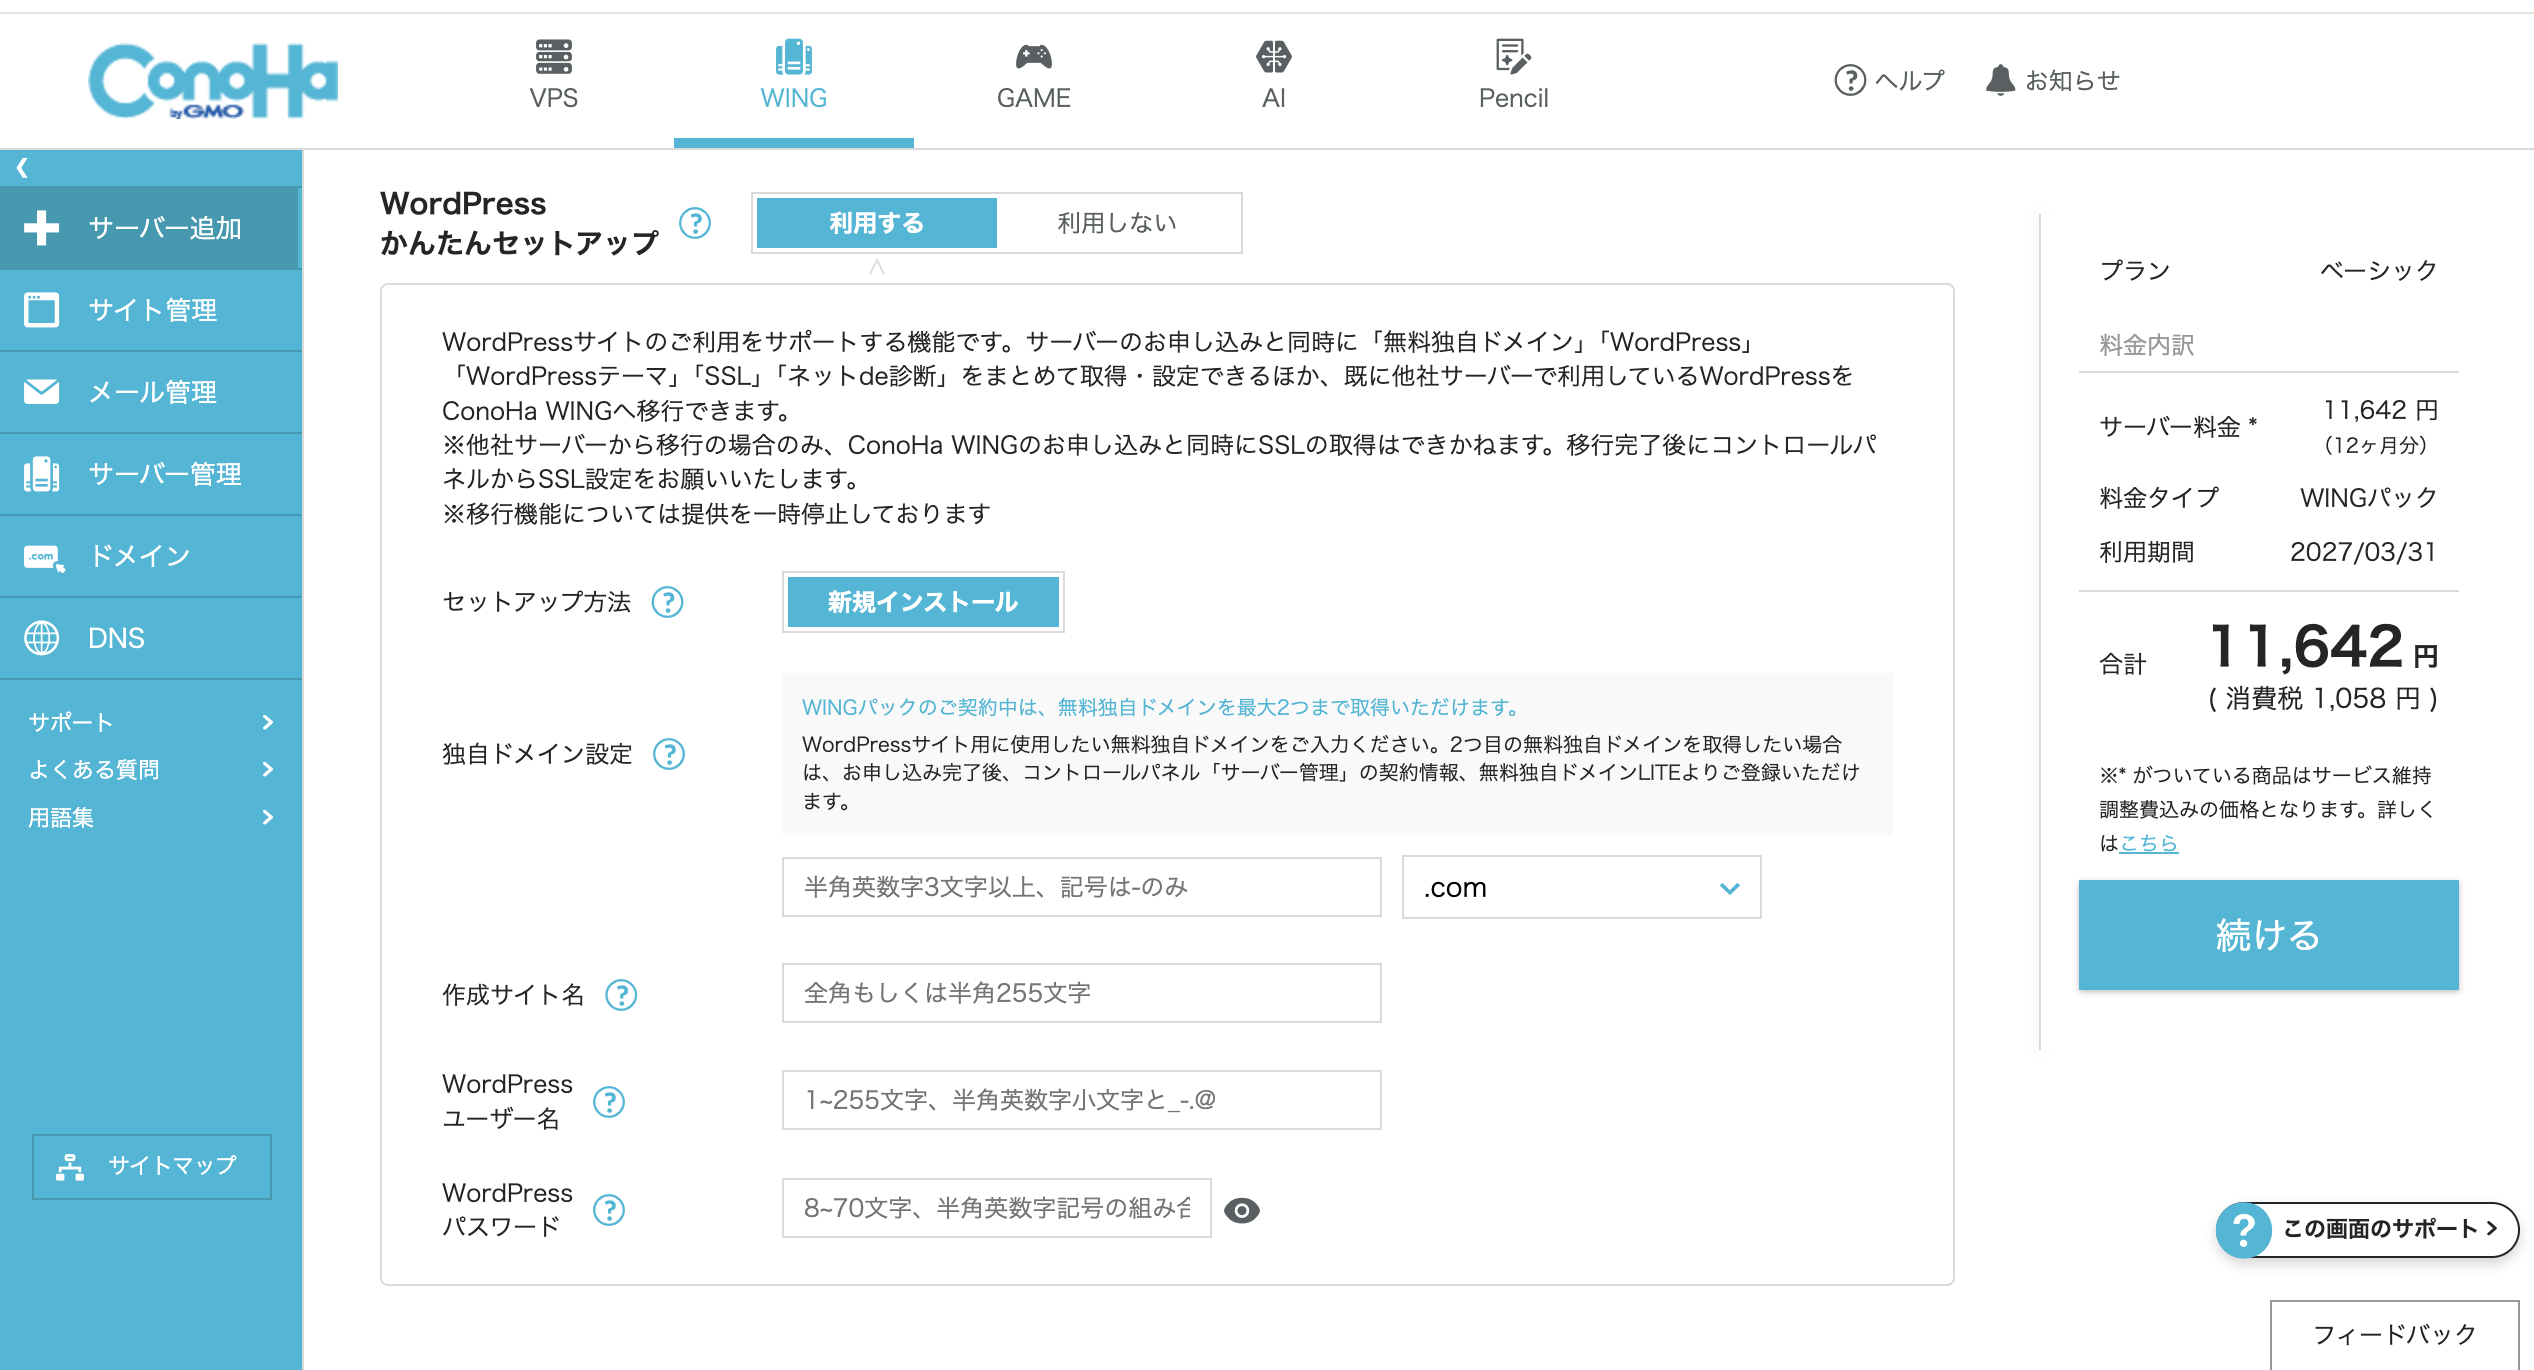Open the .com domain extension dropdown
The image size is (2534, 1370).
click(1580, 888)
